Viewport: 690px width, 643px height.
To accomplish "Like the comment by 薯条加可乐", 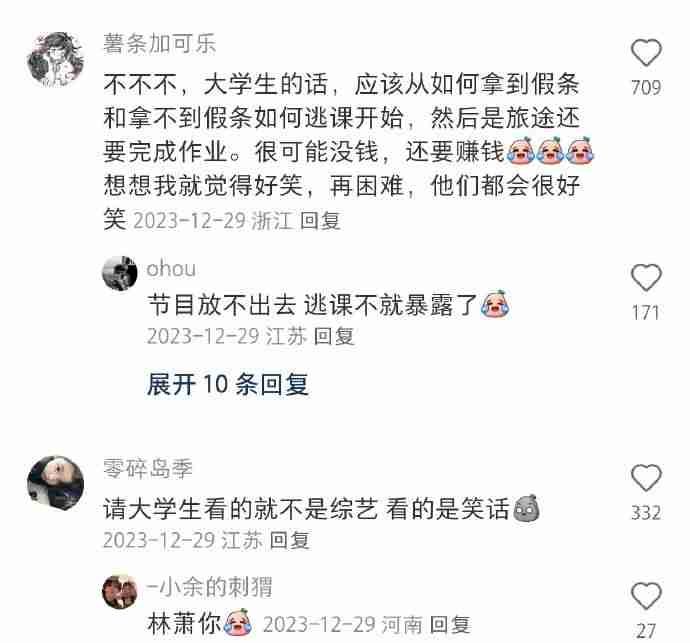I will tap(646, 53).
